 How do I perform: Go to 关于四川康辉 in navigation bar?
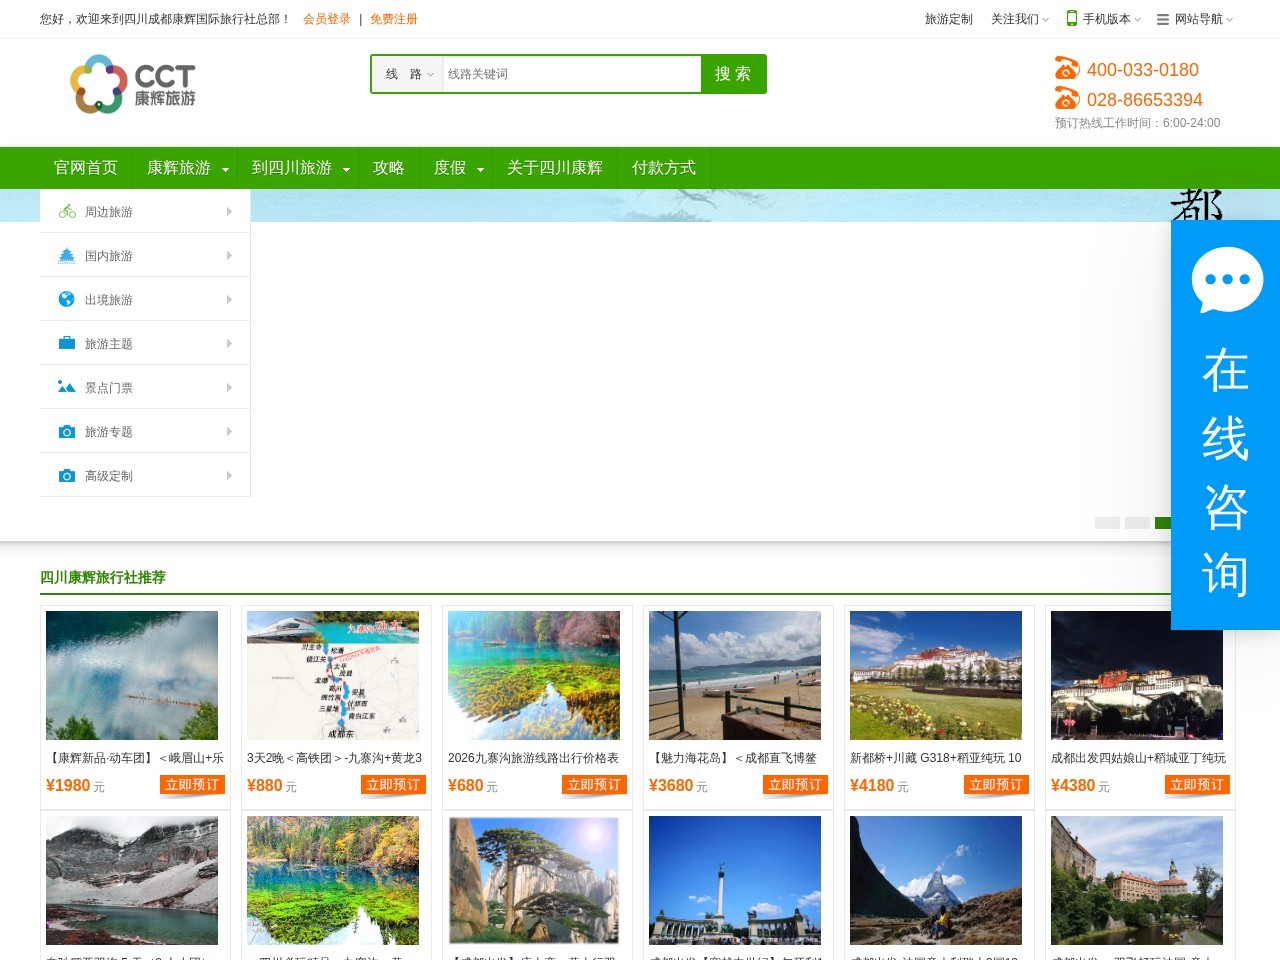pyautogui.click(x=554, y=168)
